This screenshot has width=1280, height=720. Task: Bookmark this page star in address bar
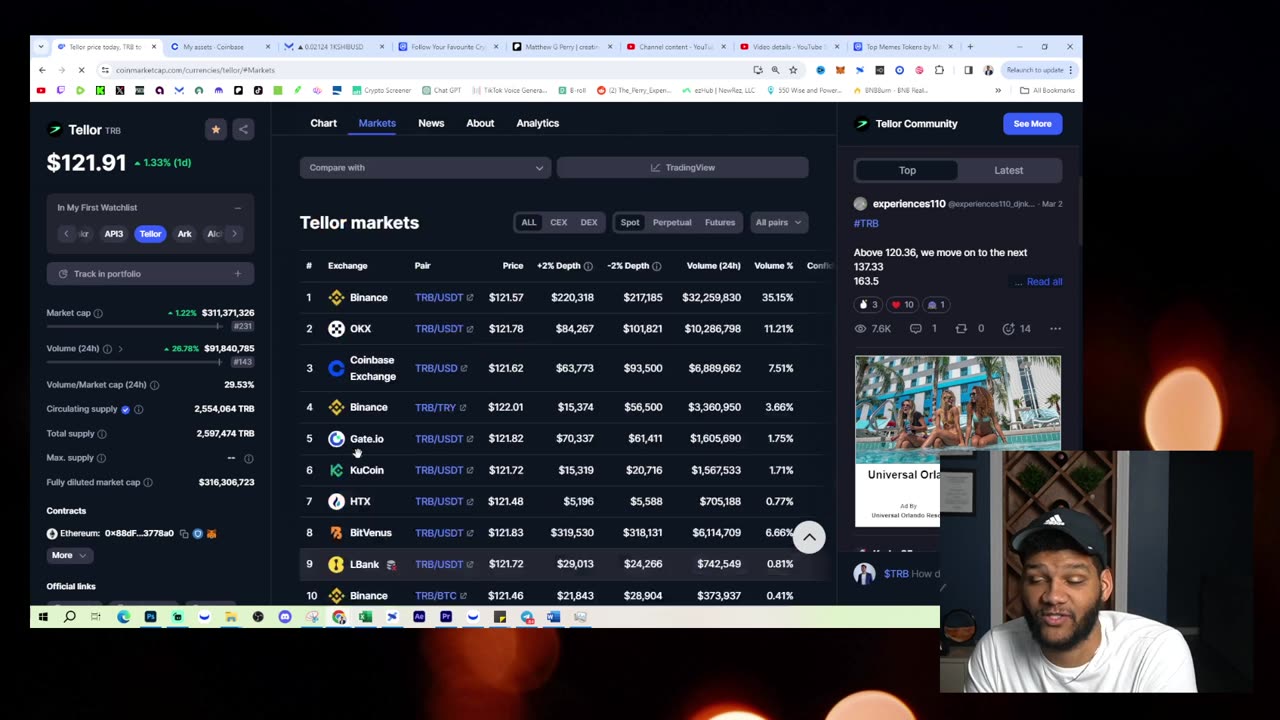(793, 70)
